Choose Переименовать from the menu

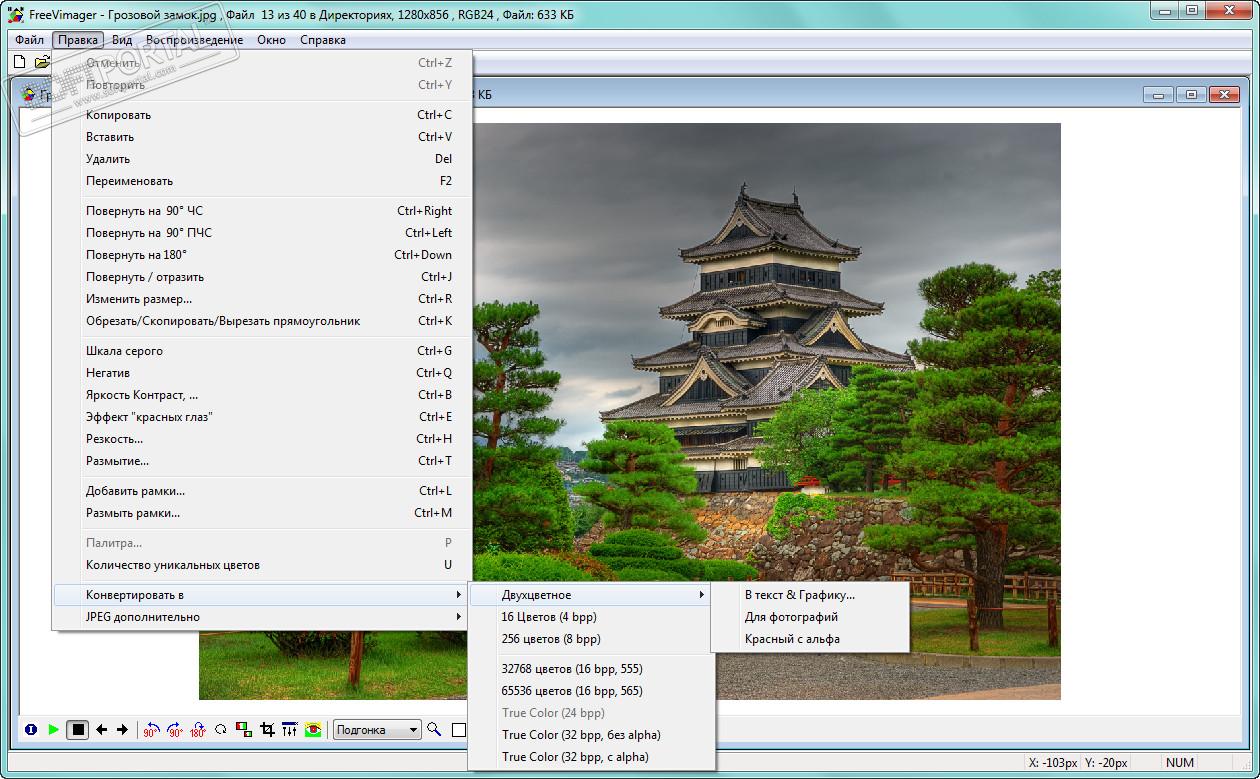point(261,181)
